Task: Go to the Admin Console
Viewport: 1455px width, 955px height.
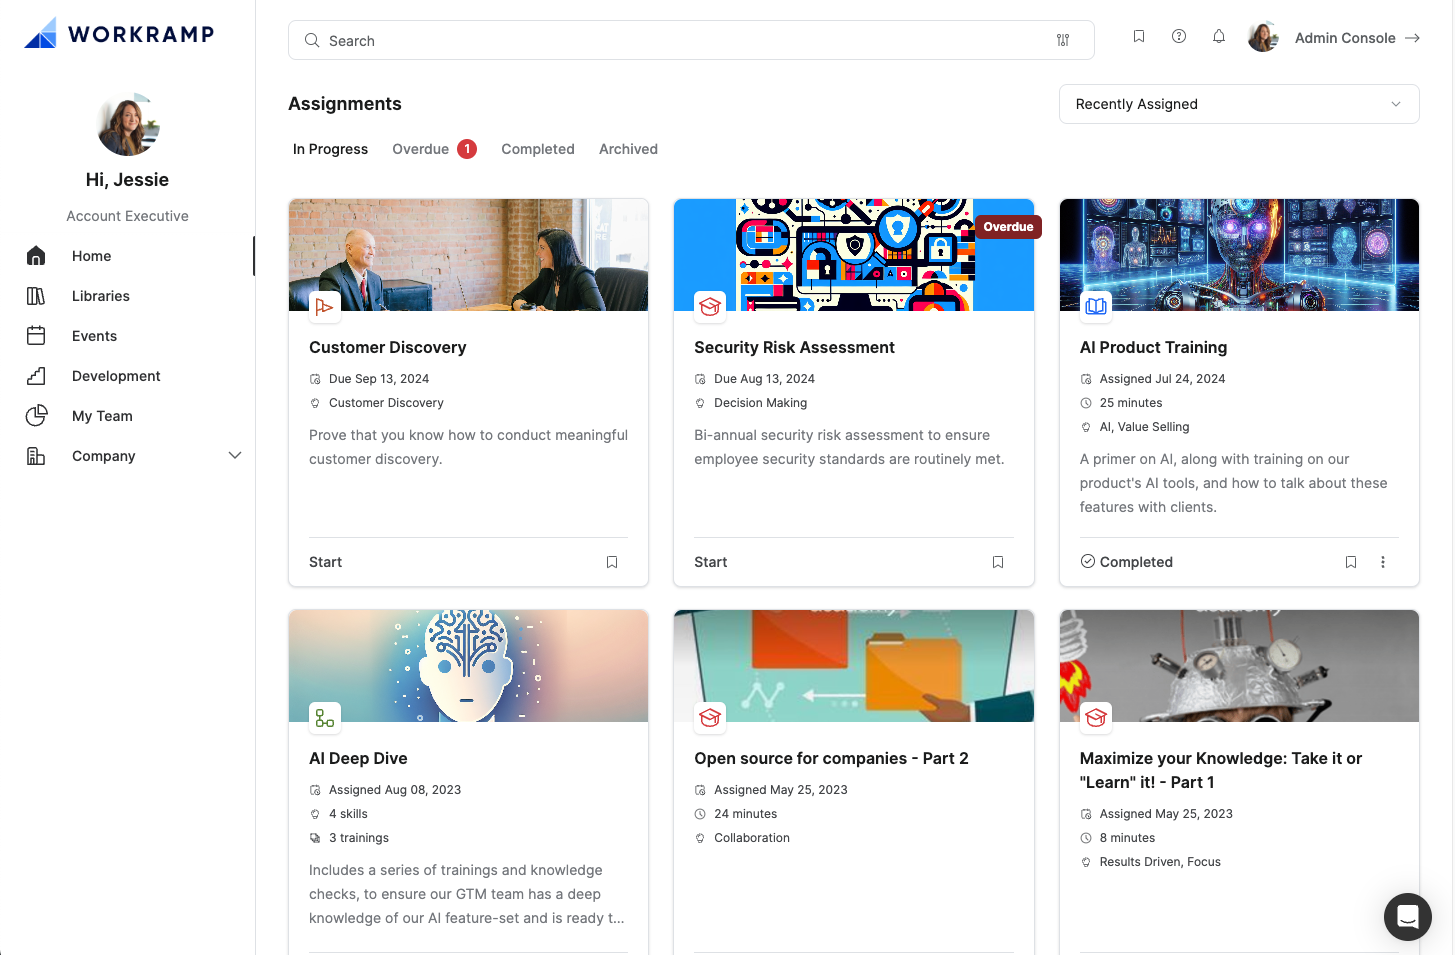Action: point(1345,38)
